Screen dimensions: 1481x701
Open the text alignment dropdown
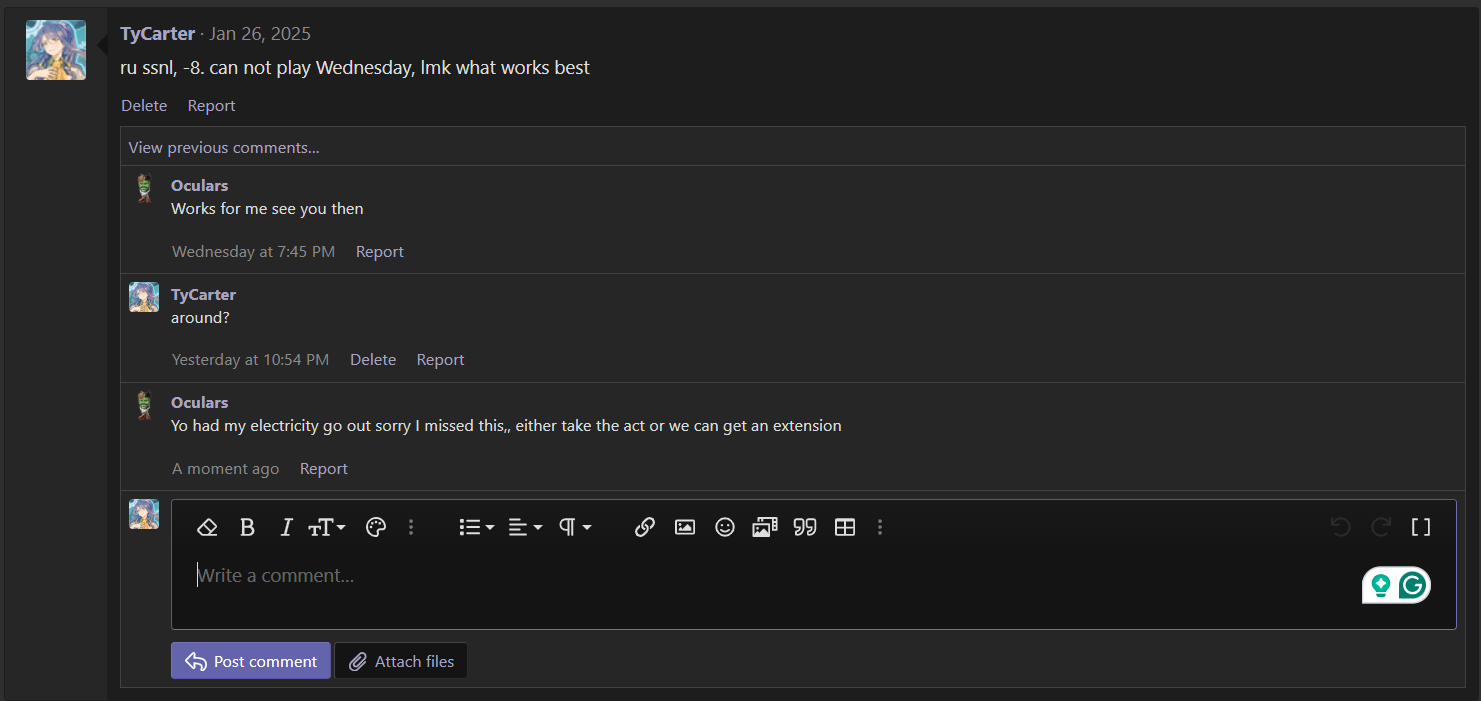[x=525, y=527]
